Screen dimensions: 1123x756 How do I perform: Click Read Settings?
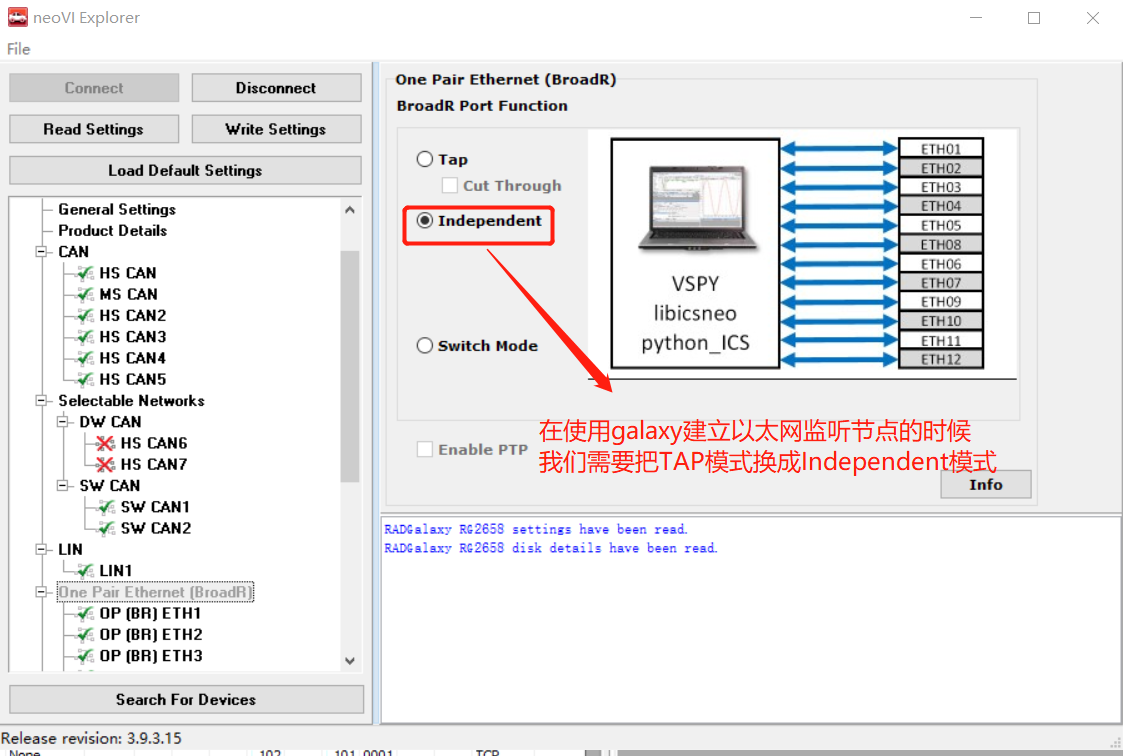point(94,130)
